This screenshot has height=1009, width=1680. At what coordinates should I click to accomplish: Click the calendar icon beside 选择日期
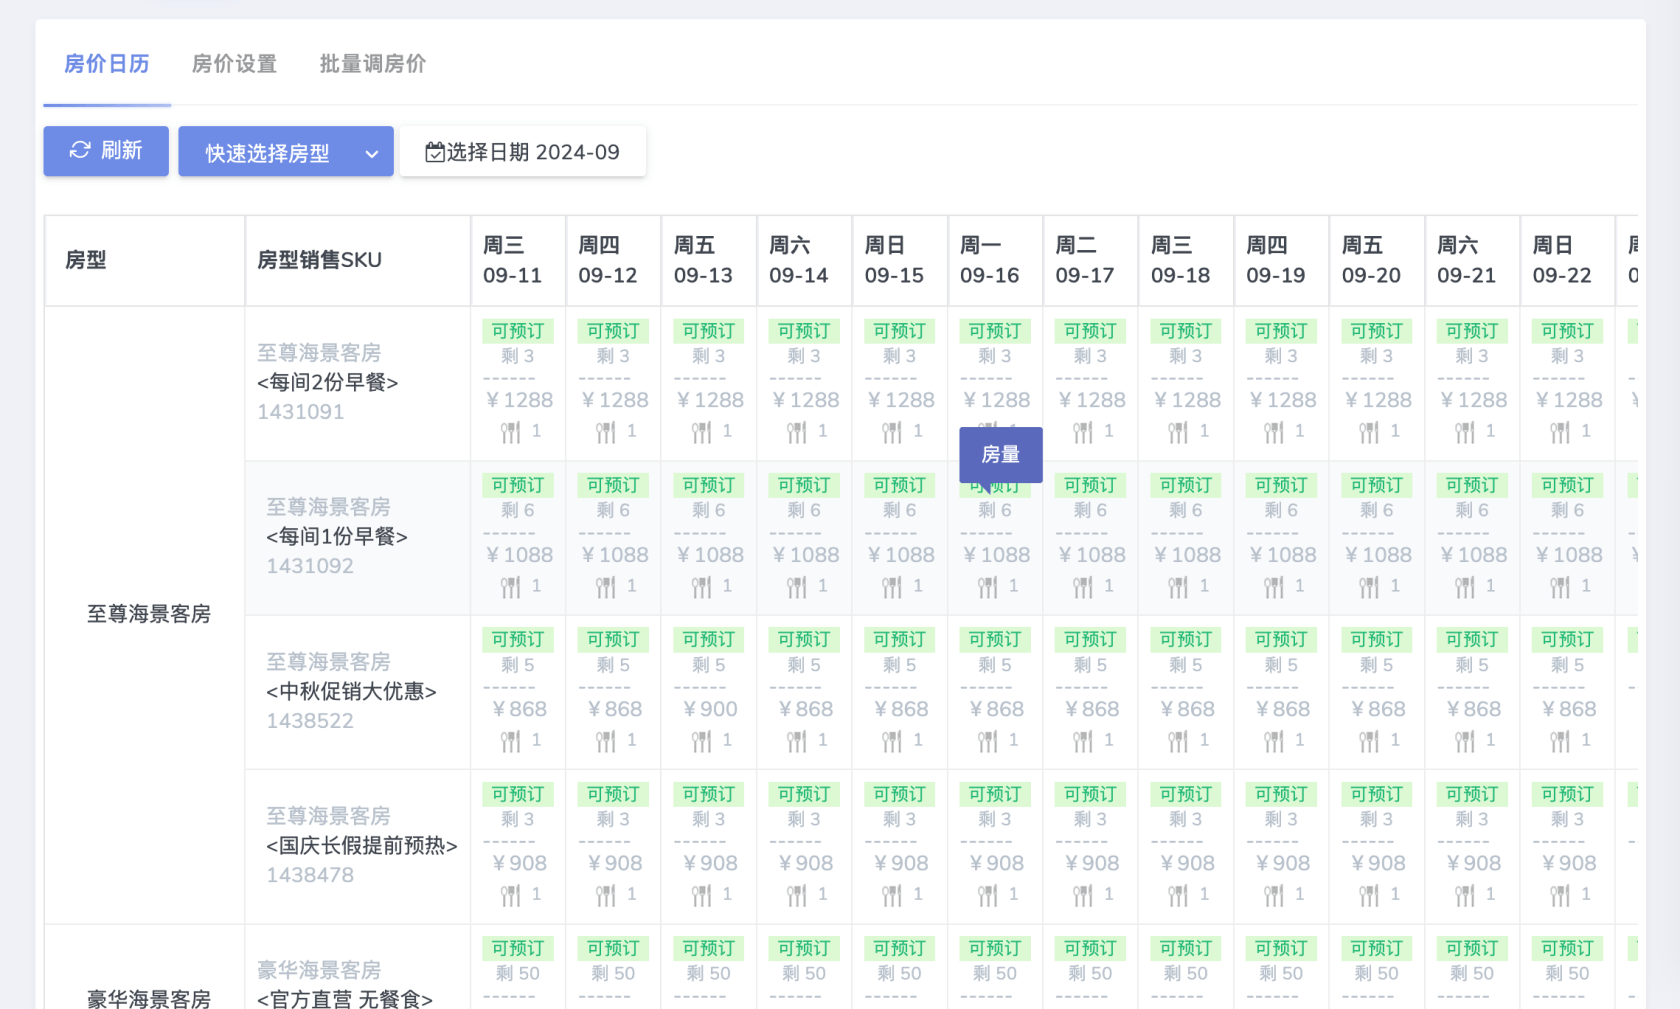[435, 152]
